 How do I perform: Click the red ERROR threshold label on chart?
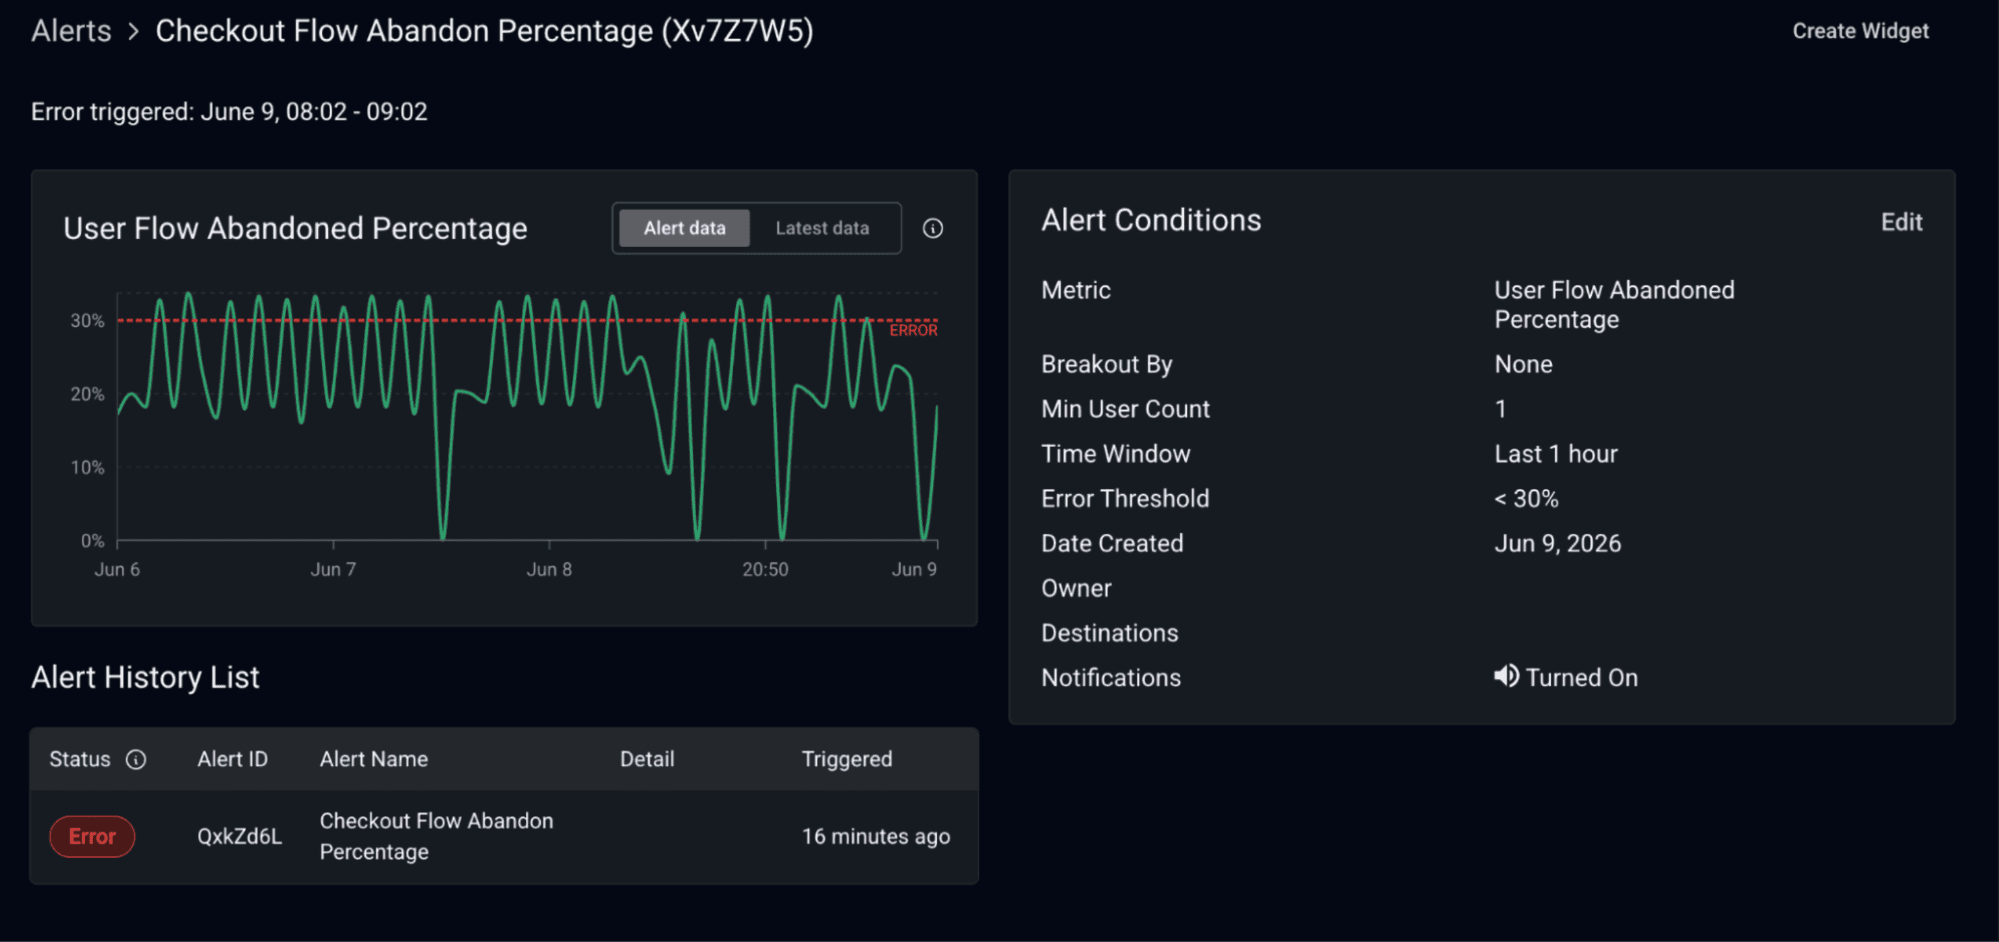913,331
